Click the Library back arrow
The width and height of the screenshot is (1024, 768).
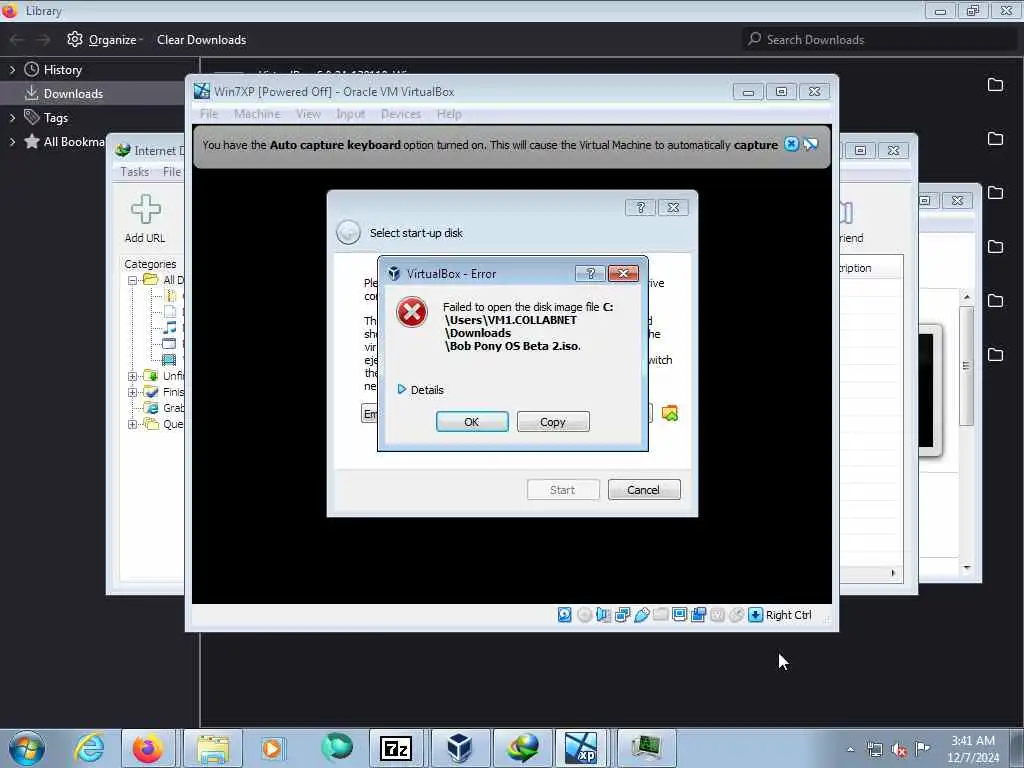pyautogui.click(x=16, y=40)
